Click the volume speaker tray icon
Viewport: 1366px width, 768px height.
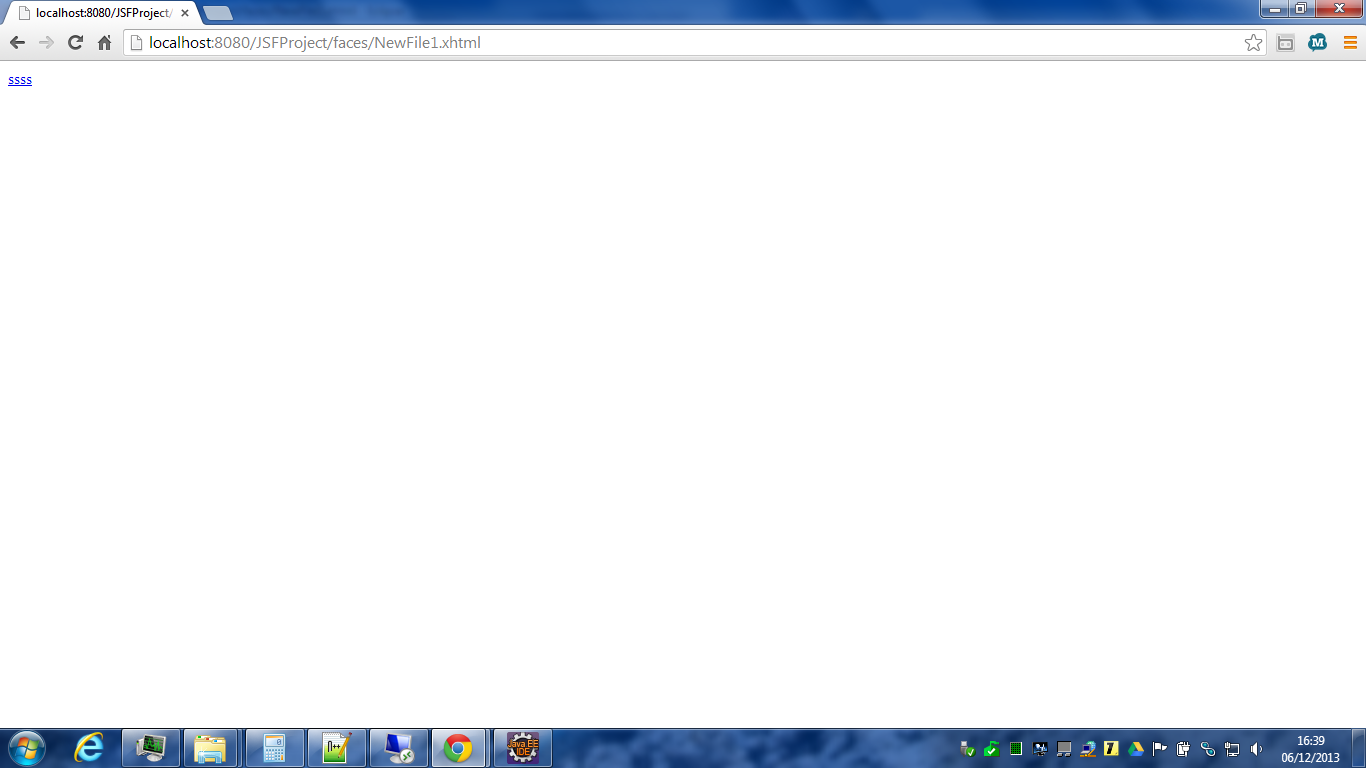click(x=1256, y=749)
